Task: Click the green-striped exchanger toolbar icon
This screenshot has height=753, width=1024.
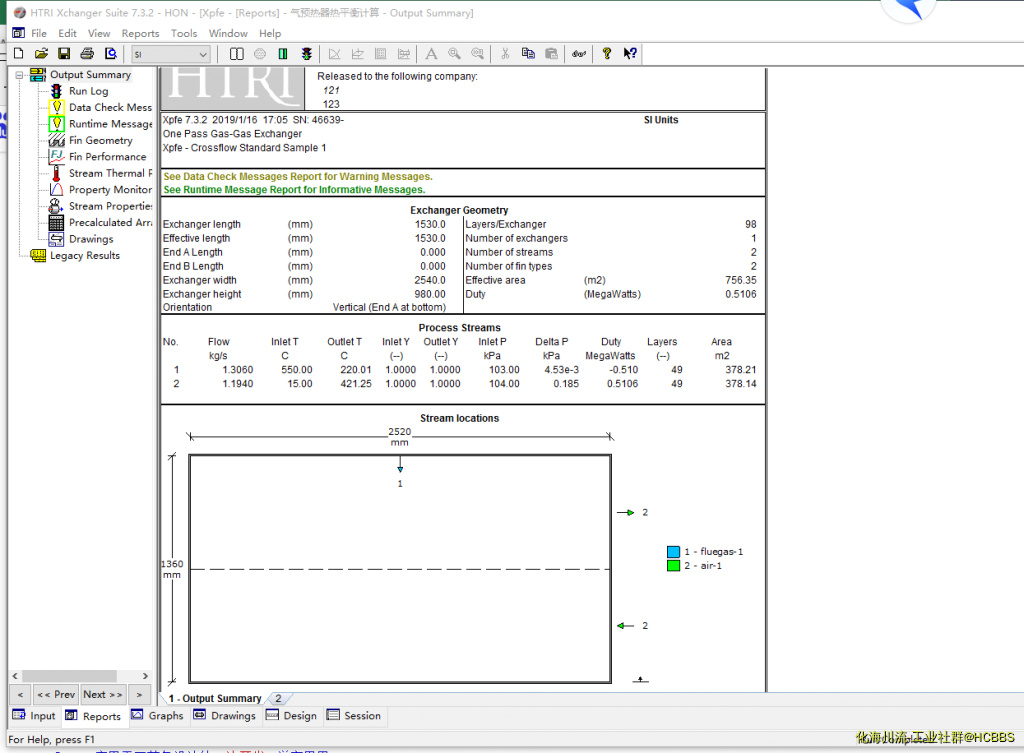Action: [x=283, y=54]
